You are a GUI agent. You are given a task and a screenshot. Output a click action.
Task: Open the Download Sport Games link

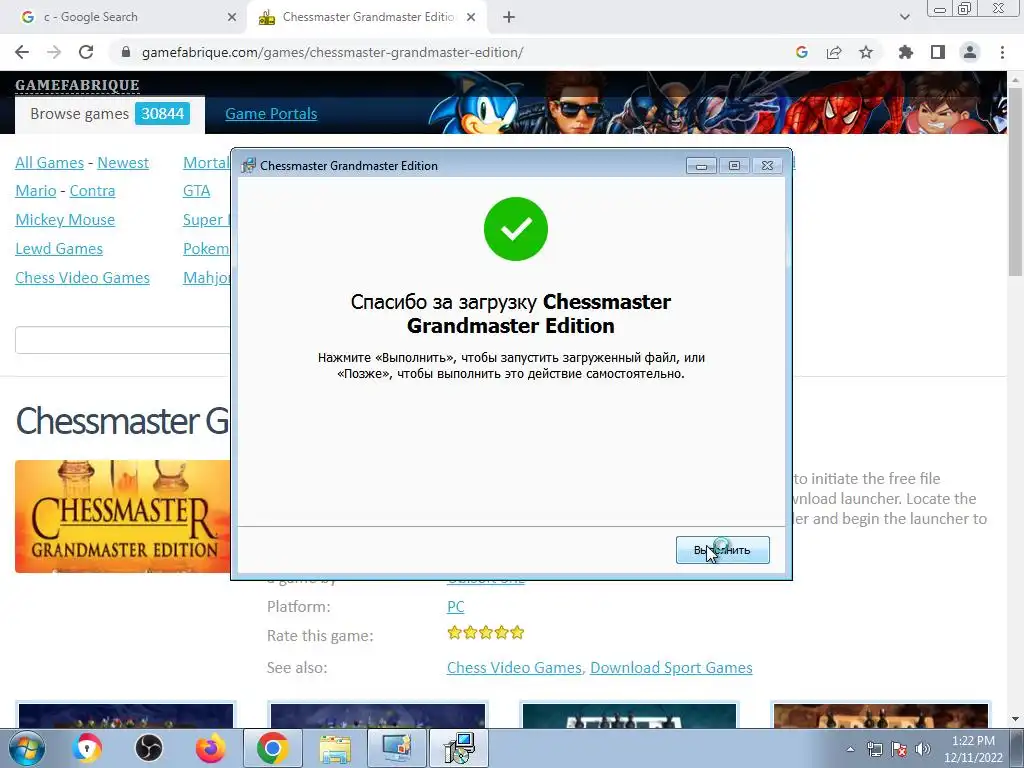[671, 667]
